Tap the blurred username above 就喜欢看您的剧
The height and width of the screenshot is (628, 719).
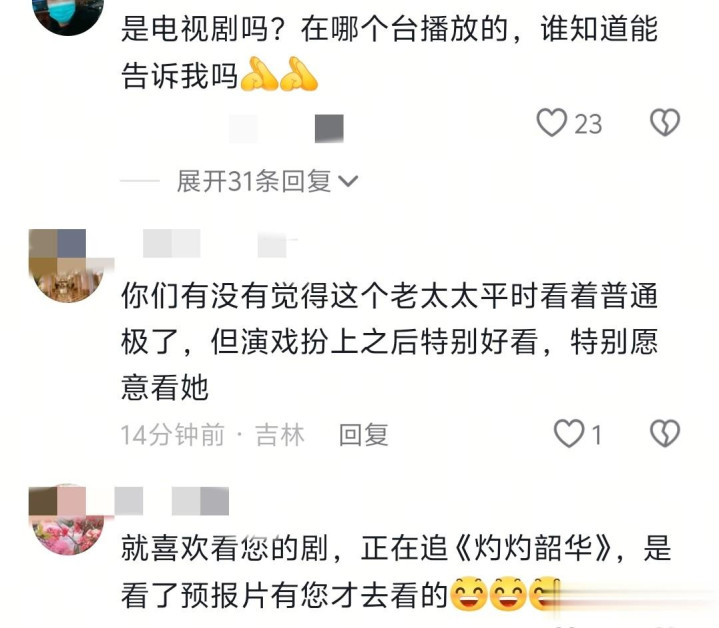171,501
